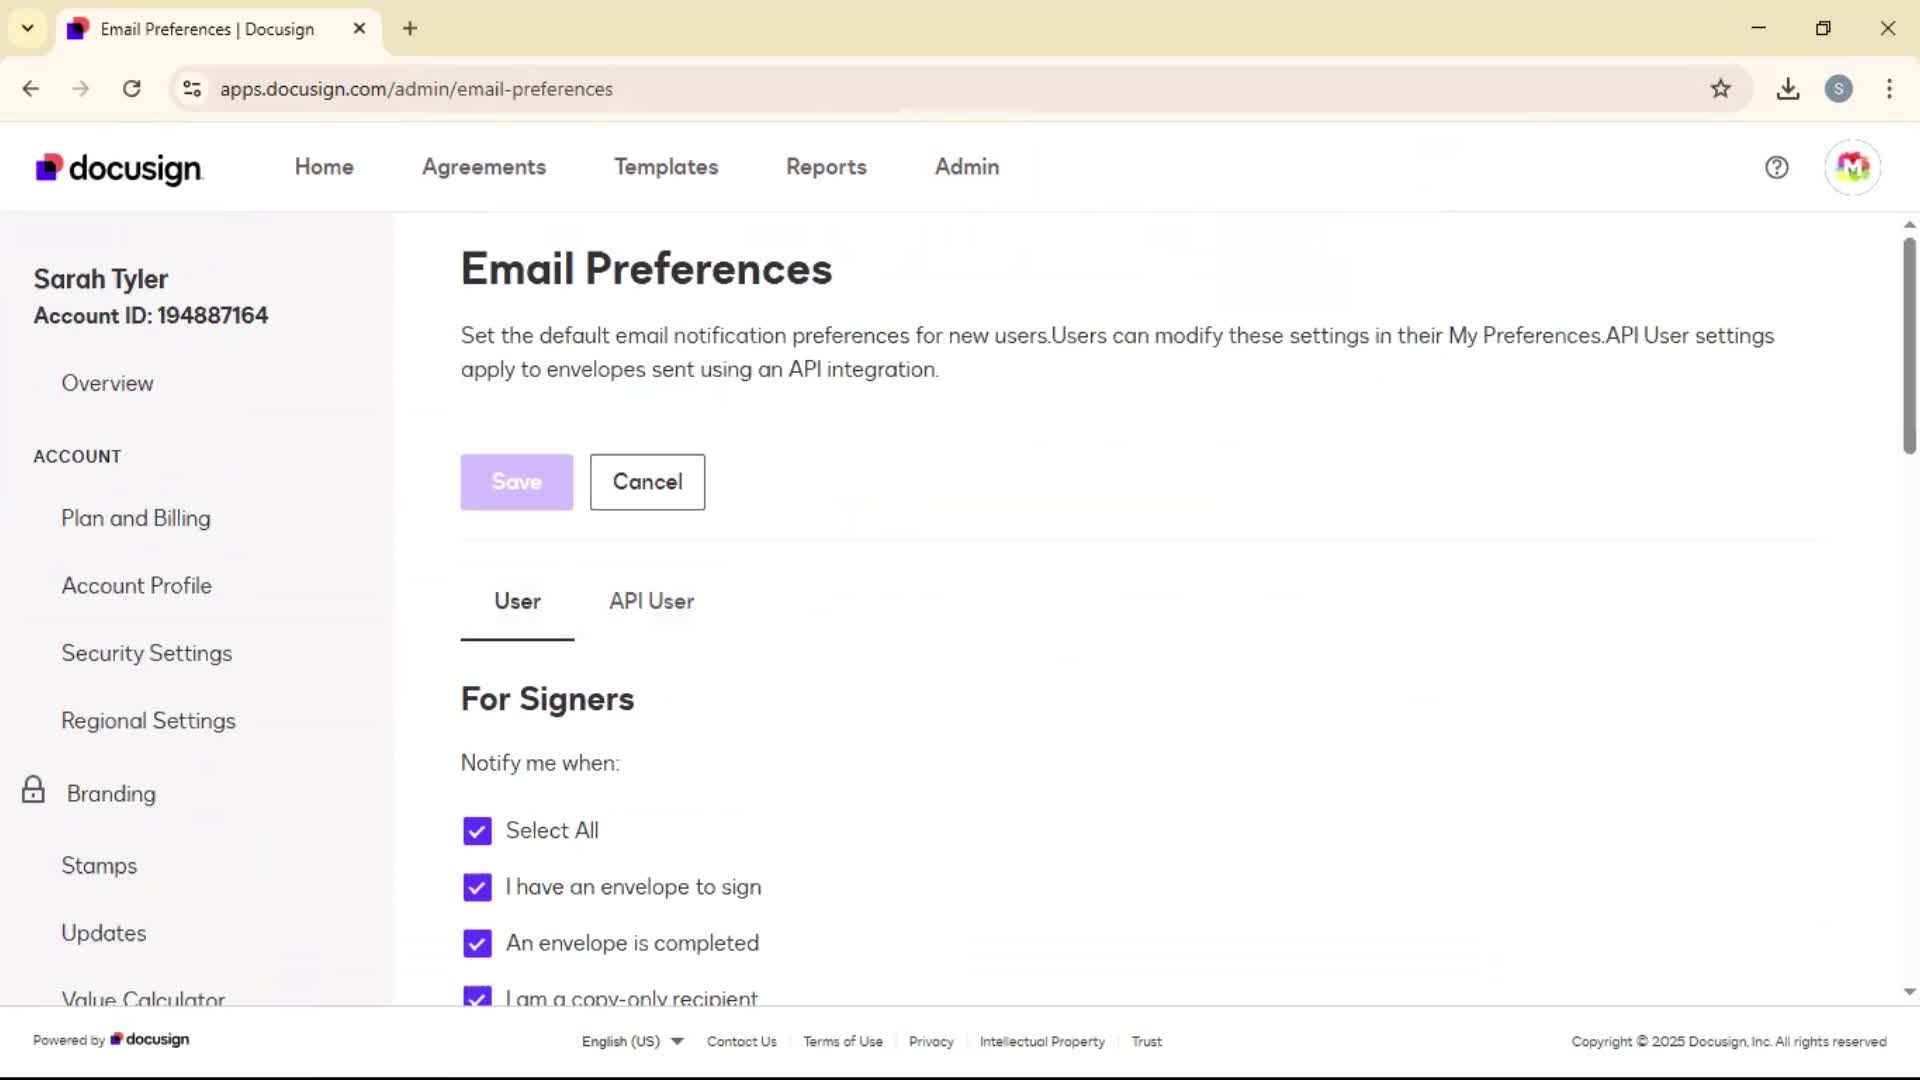Click the tab search chevron button
The height and width of the screenshot is (1080, 1920).
[x=28, y=28]
